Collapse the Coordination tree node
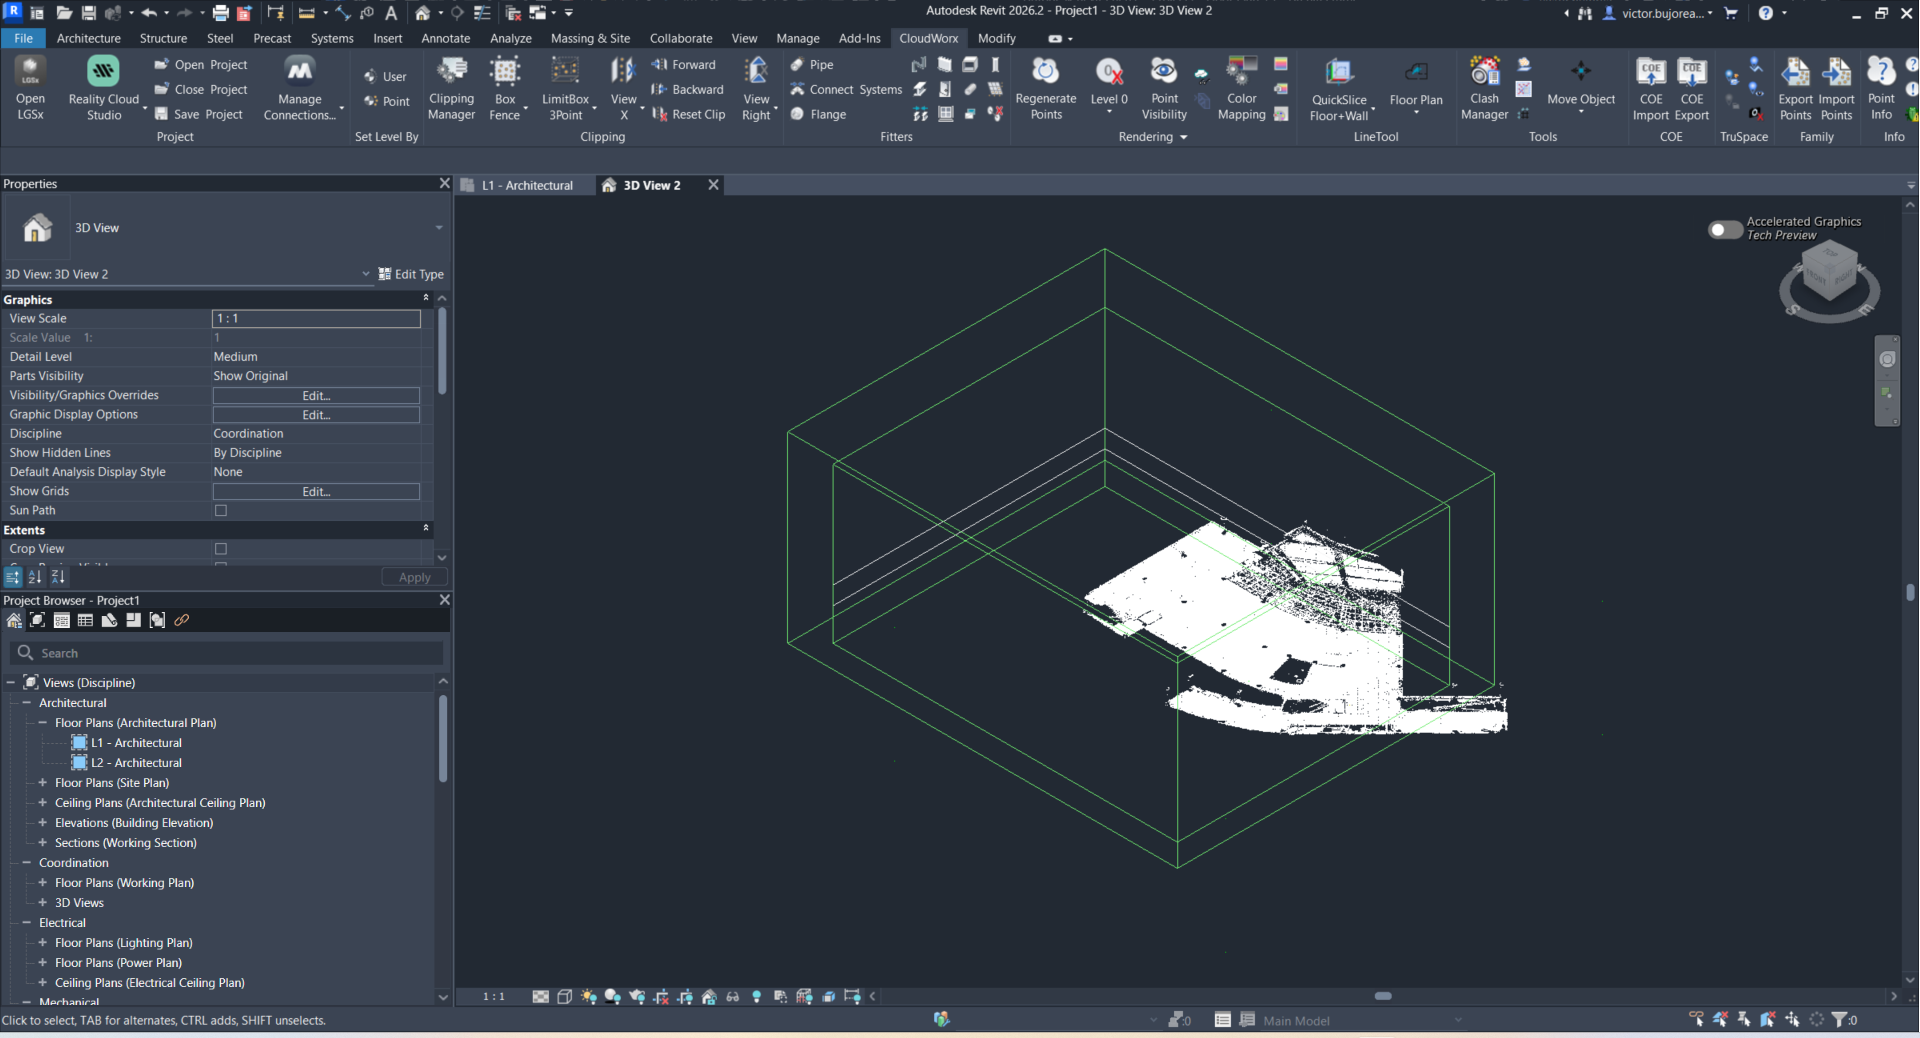Image resolution: width=1920 pixels, height=1038 pixels. click(27, 863)
